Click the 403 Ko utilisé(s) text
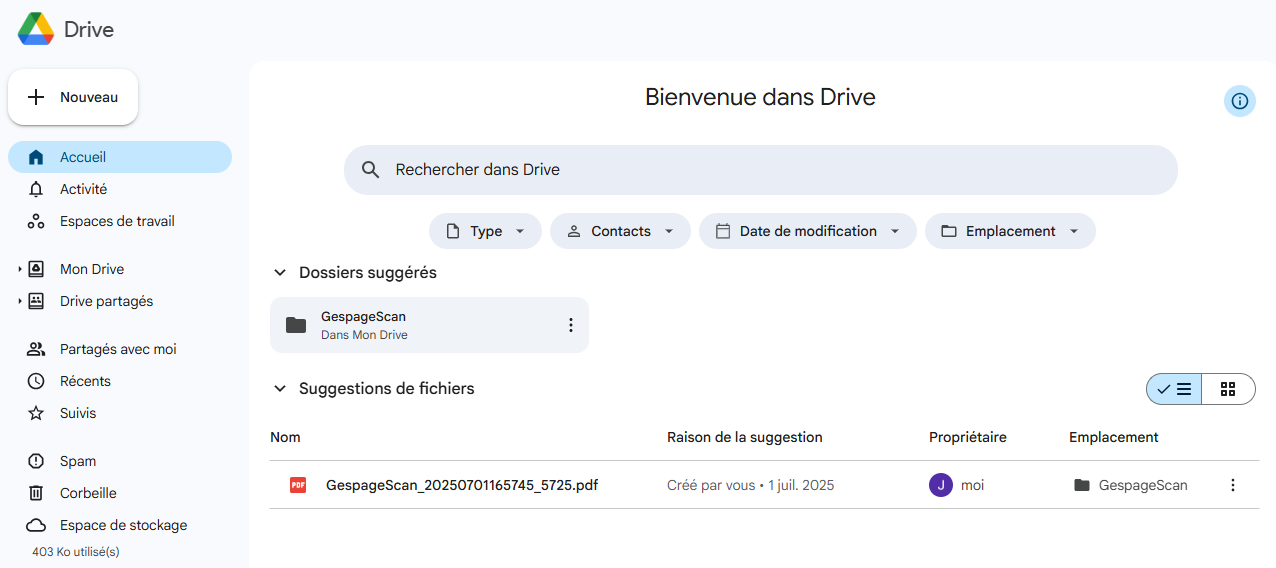 [76, 552]
